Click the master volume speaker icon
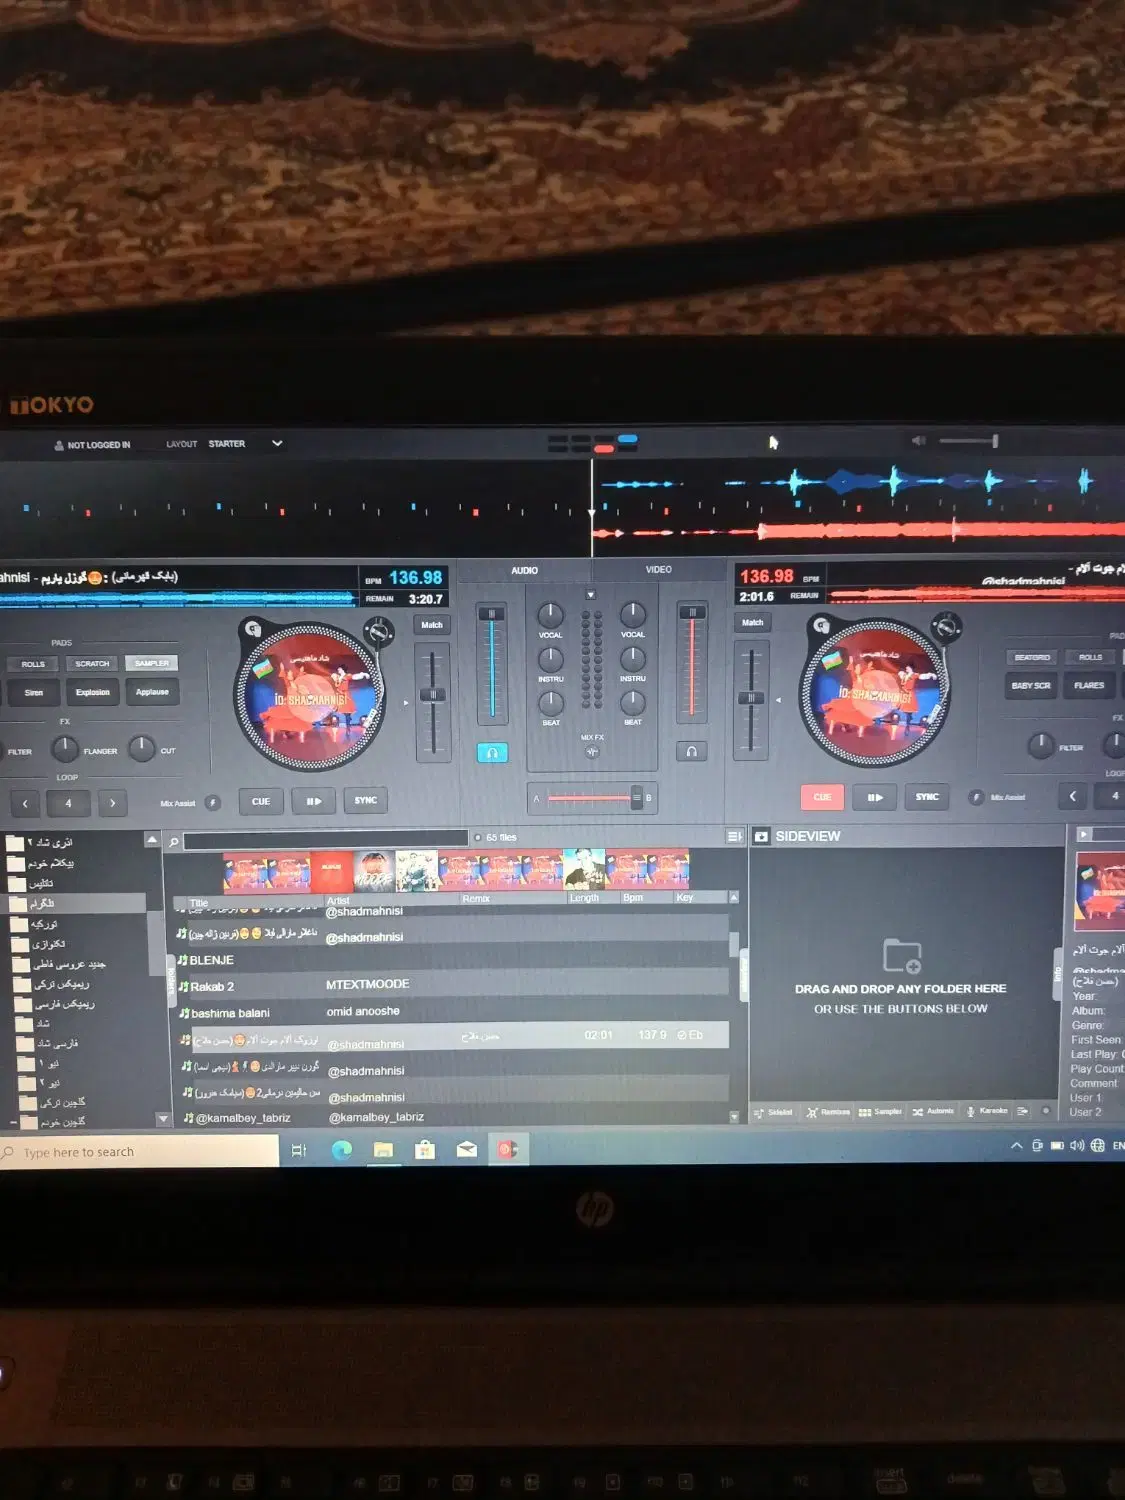1125x1500 pixels. [918, 441]
